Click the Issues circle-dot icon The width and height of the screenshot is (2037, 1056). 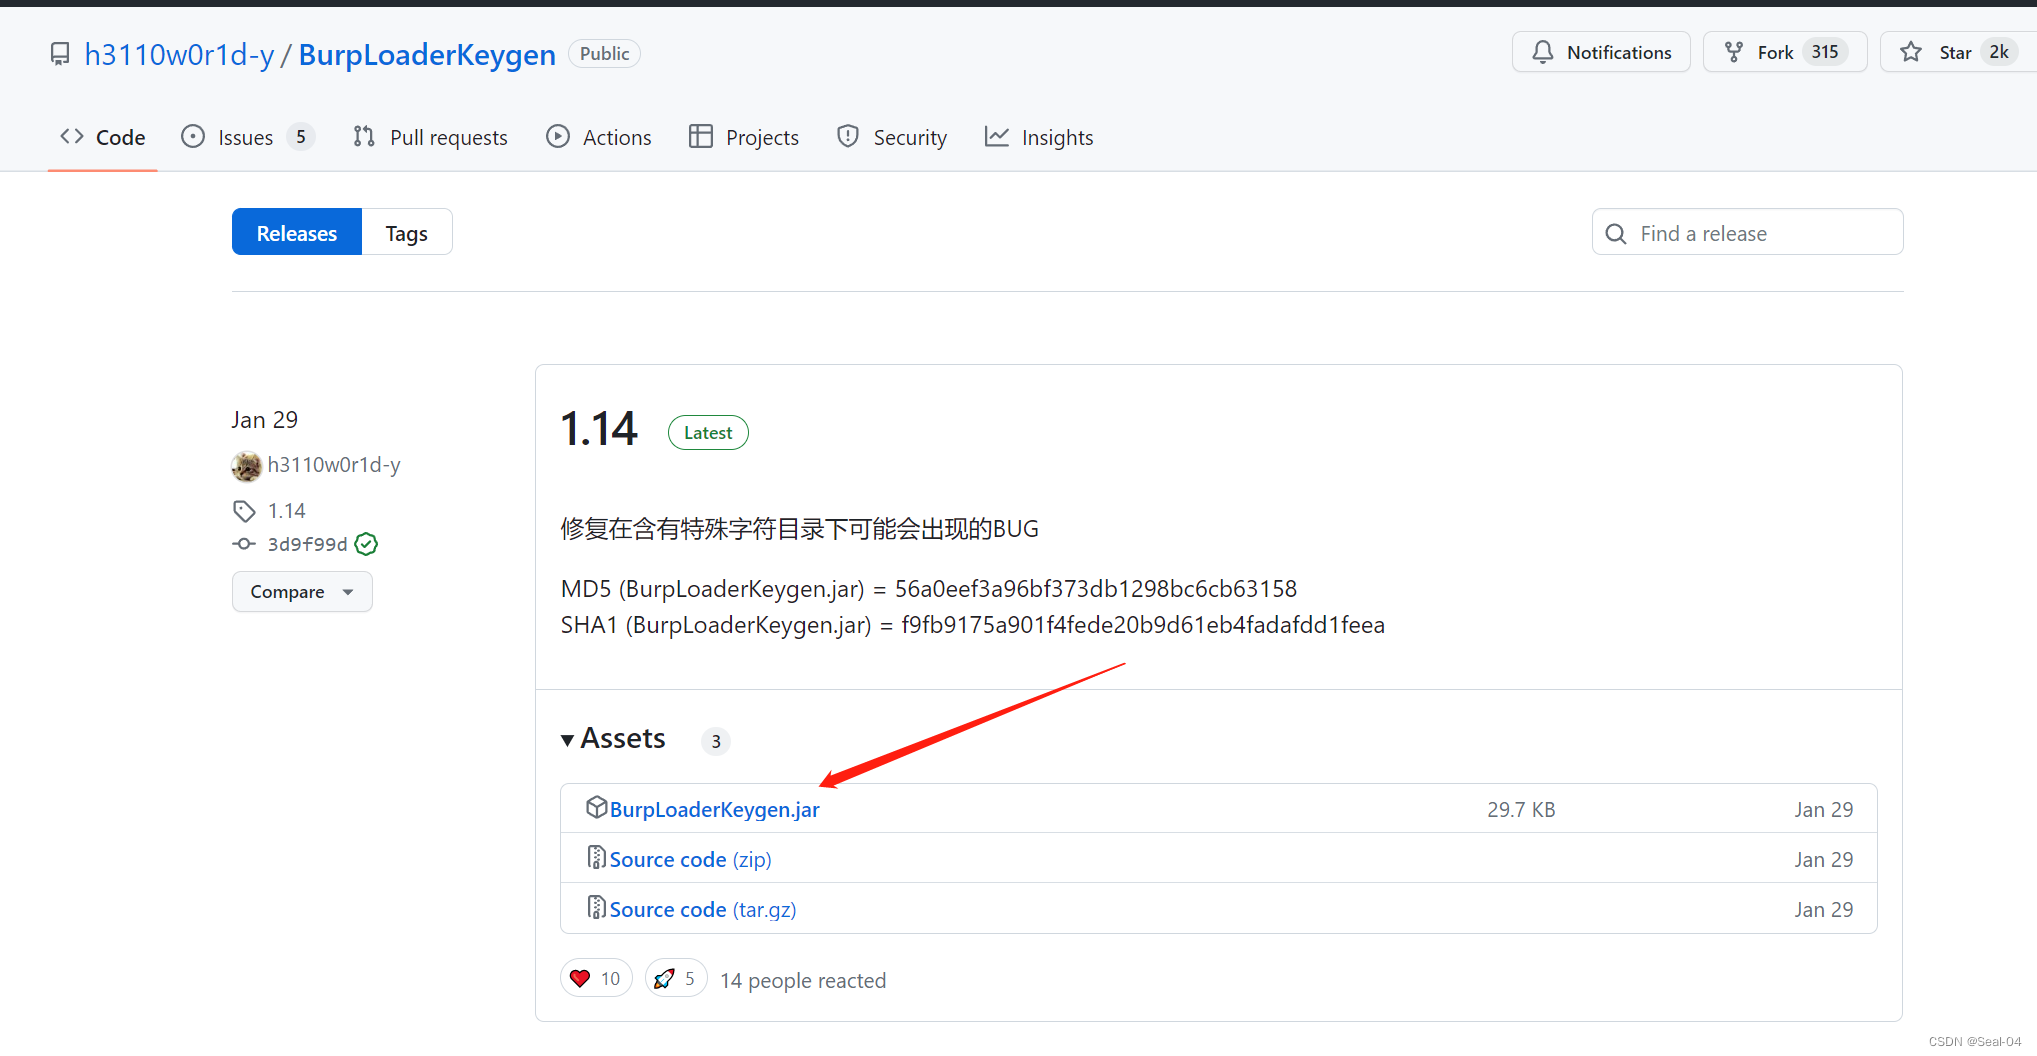[x=193, y=136]
